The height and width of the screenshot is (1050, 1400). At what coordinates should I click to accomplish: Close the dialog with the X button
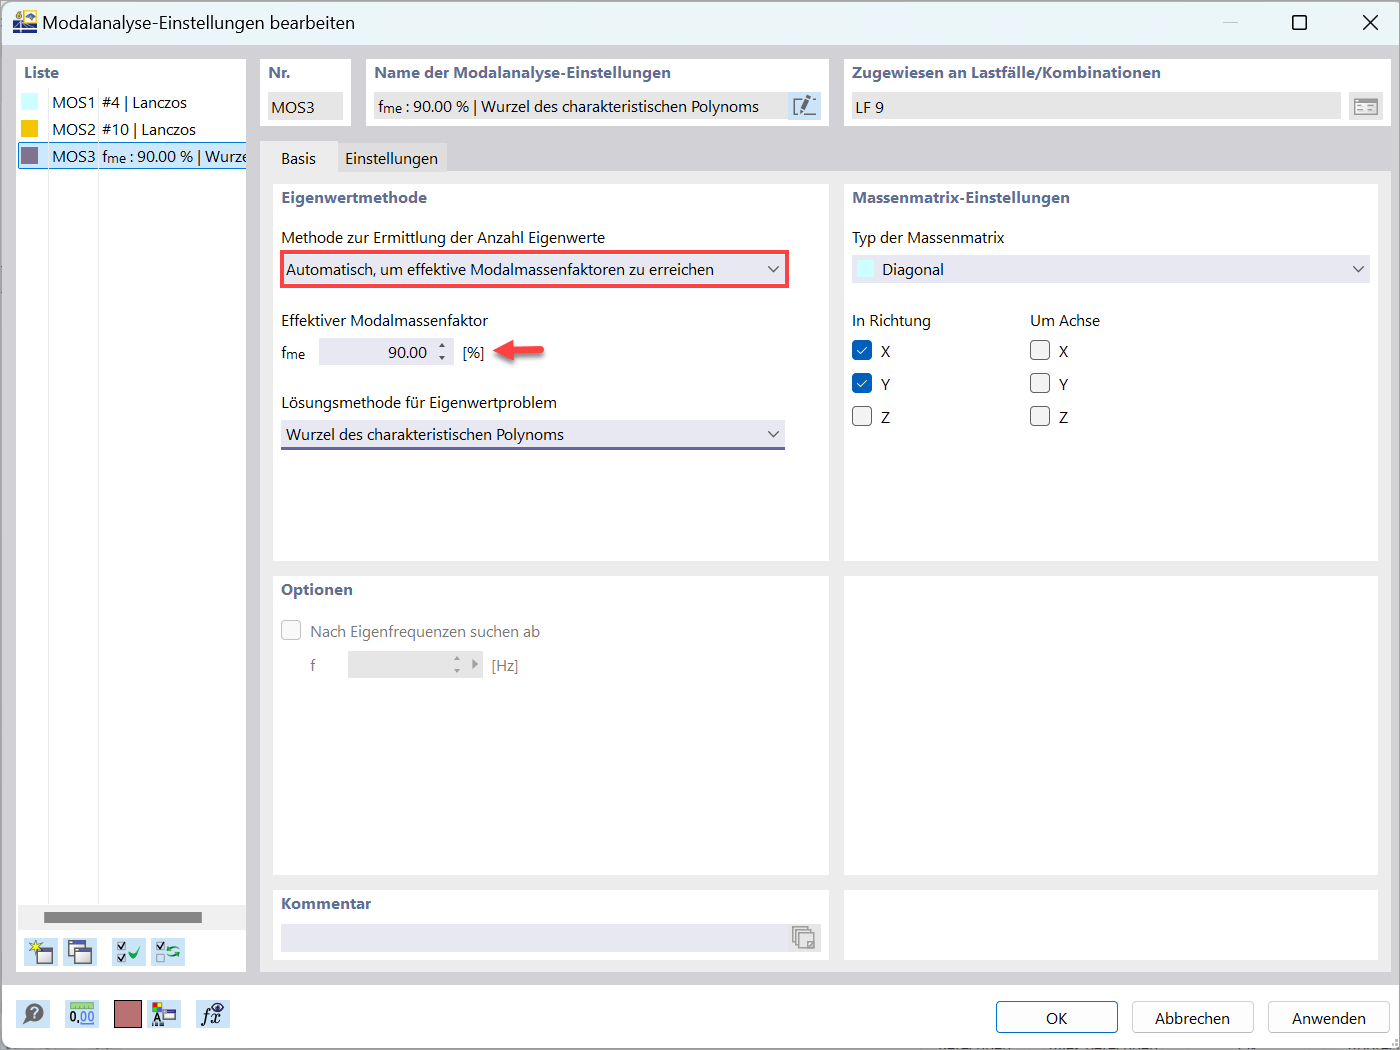1370,22
